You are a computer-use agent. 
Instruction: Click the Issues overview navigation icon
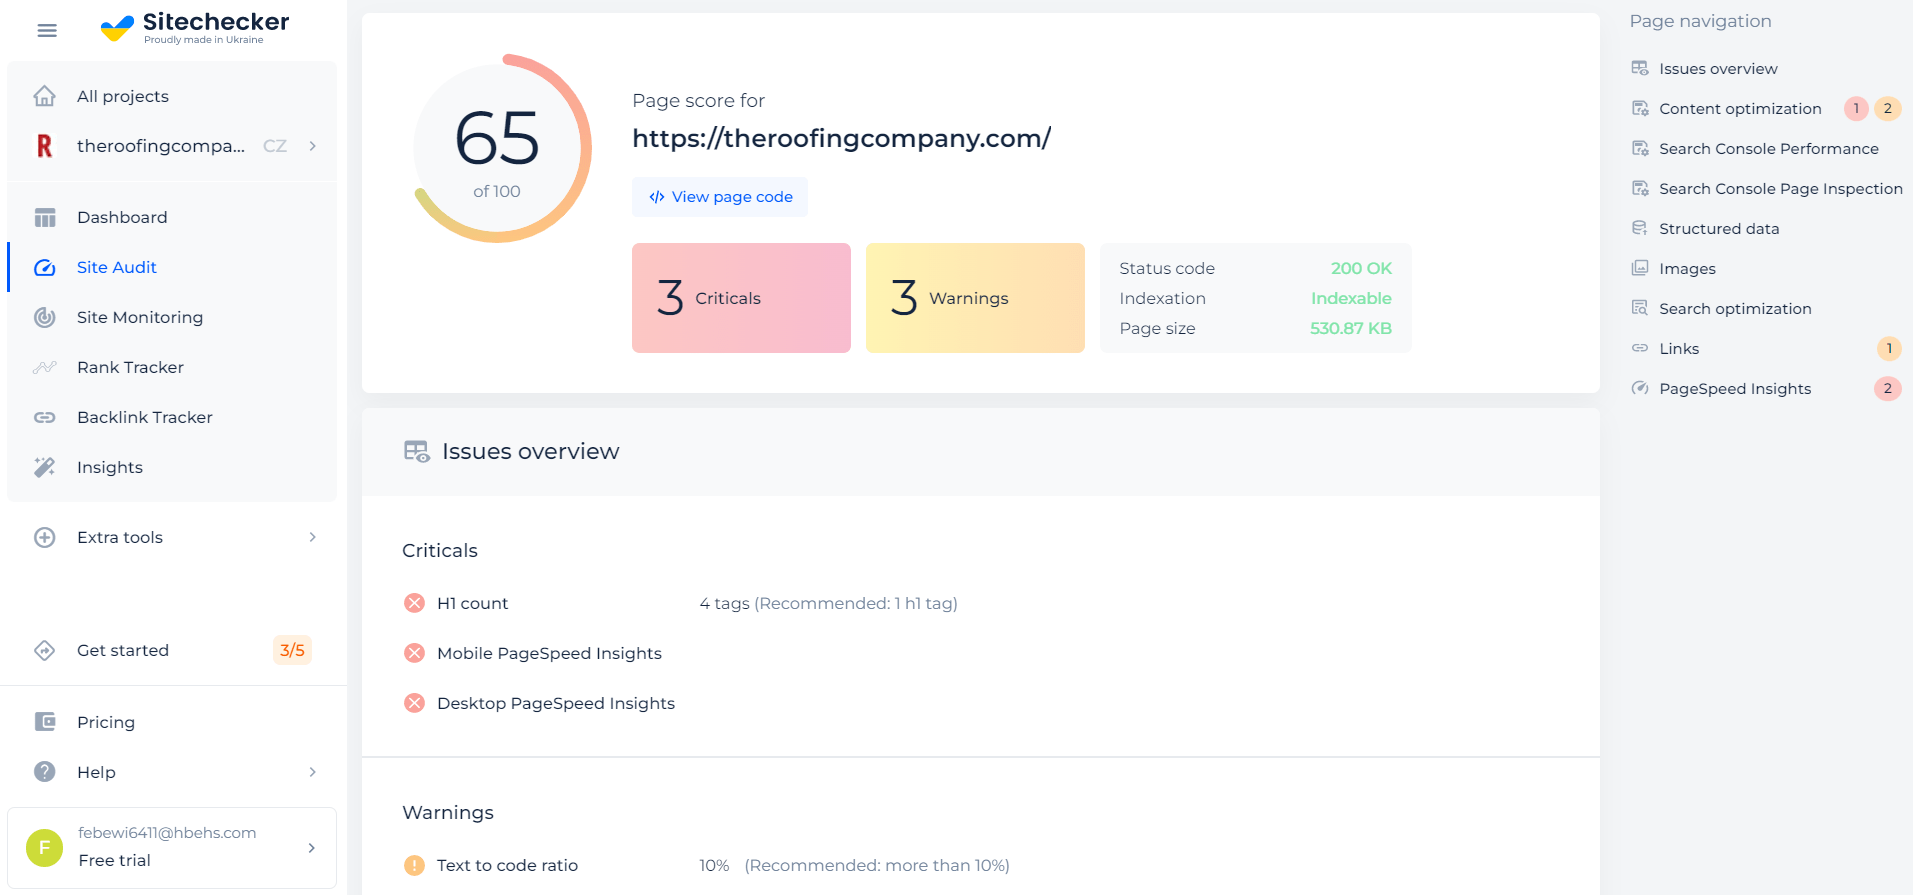[x=1640, y=68]
